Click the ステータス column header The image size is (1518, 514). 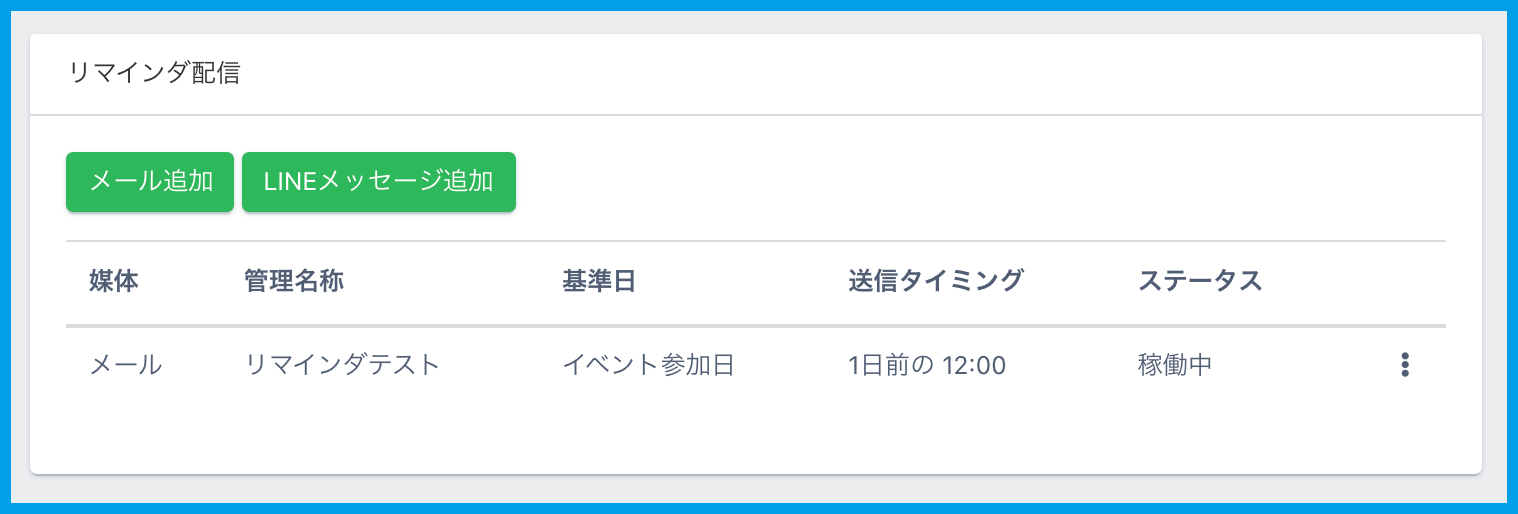[x=1200, y=282]
